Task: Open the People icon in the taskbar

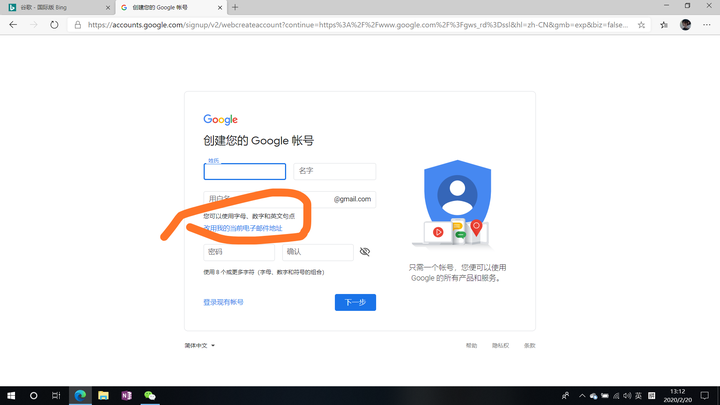Action: point(566,395)
